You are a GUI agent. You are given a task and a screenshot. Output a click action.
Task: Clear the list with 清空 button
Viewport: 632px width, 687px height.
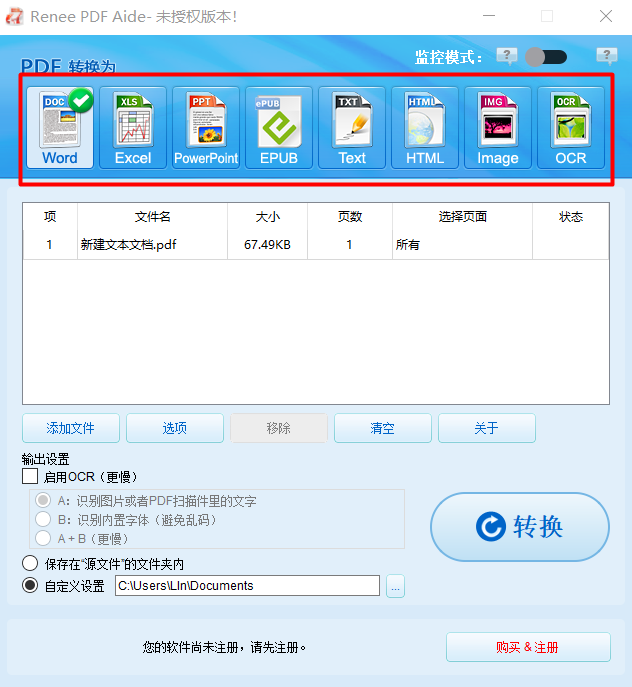(x=383, y=428)
